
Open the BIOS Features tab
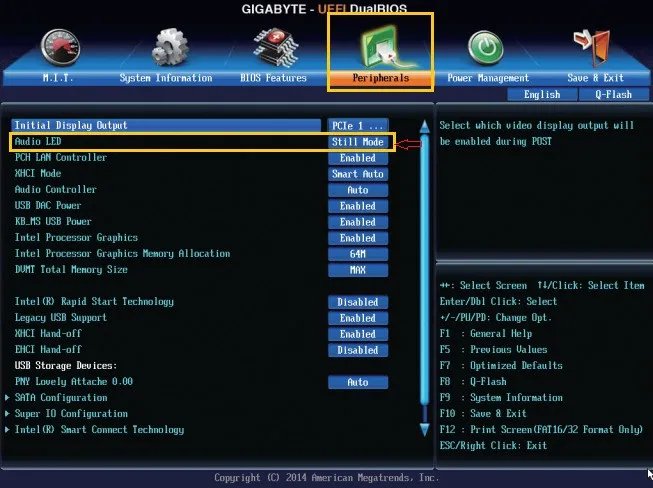273,78
